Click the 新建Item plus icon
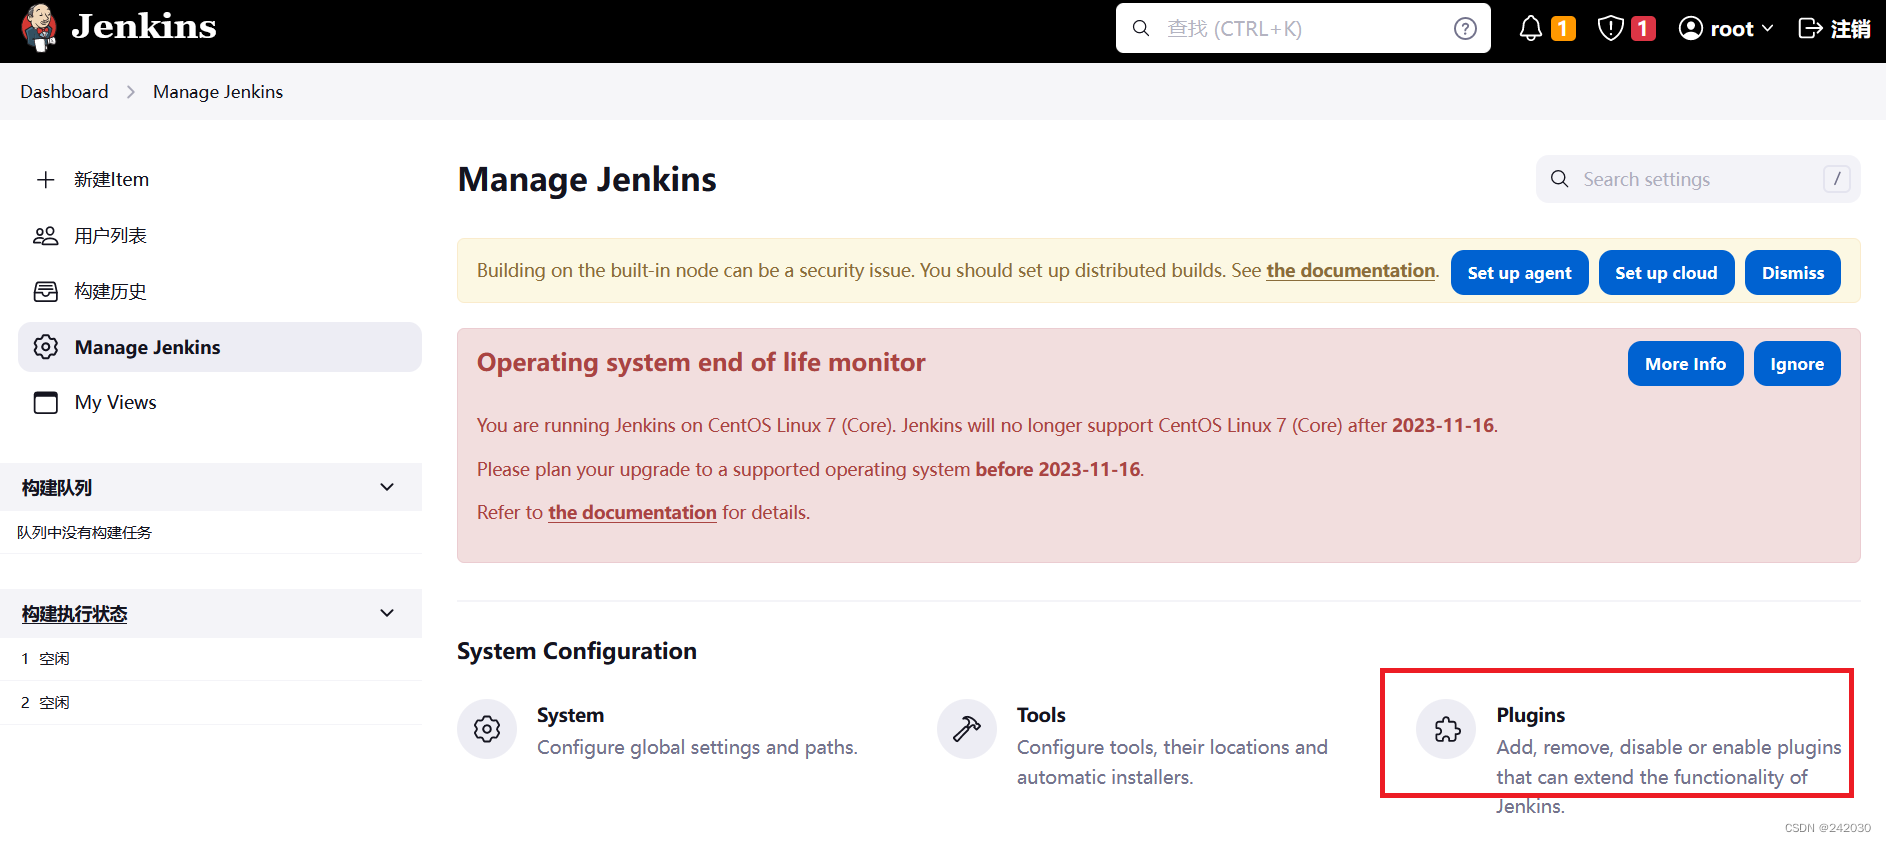Image resolution: width=1886 pixels, height=842 pixels. tap(46, 180)
